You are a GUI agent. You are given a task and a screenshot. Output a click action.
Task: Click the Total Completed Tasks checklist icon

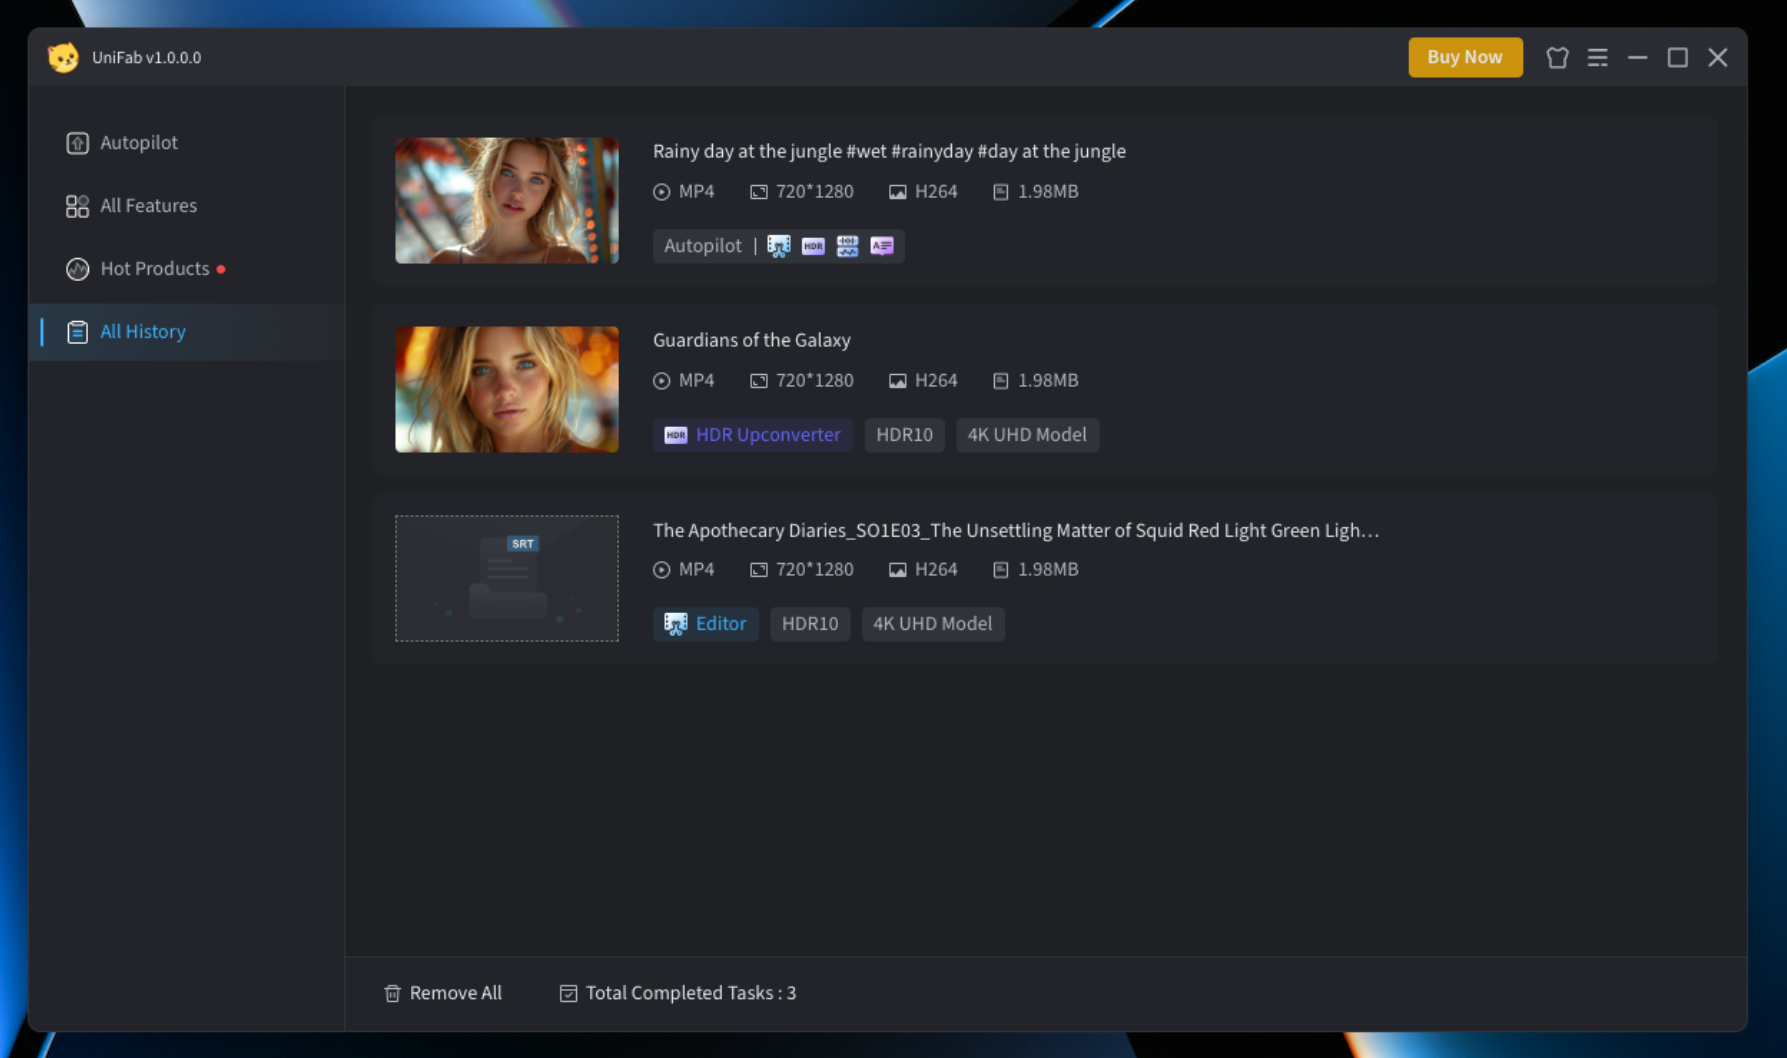568,993
